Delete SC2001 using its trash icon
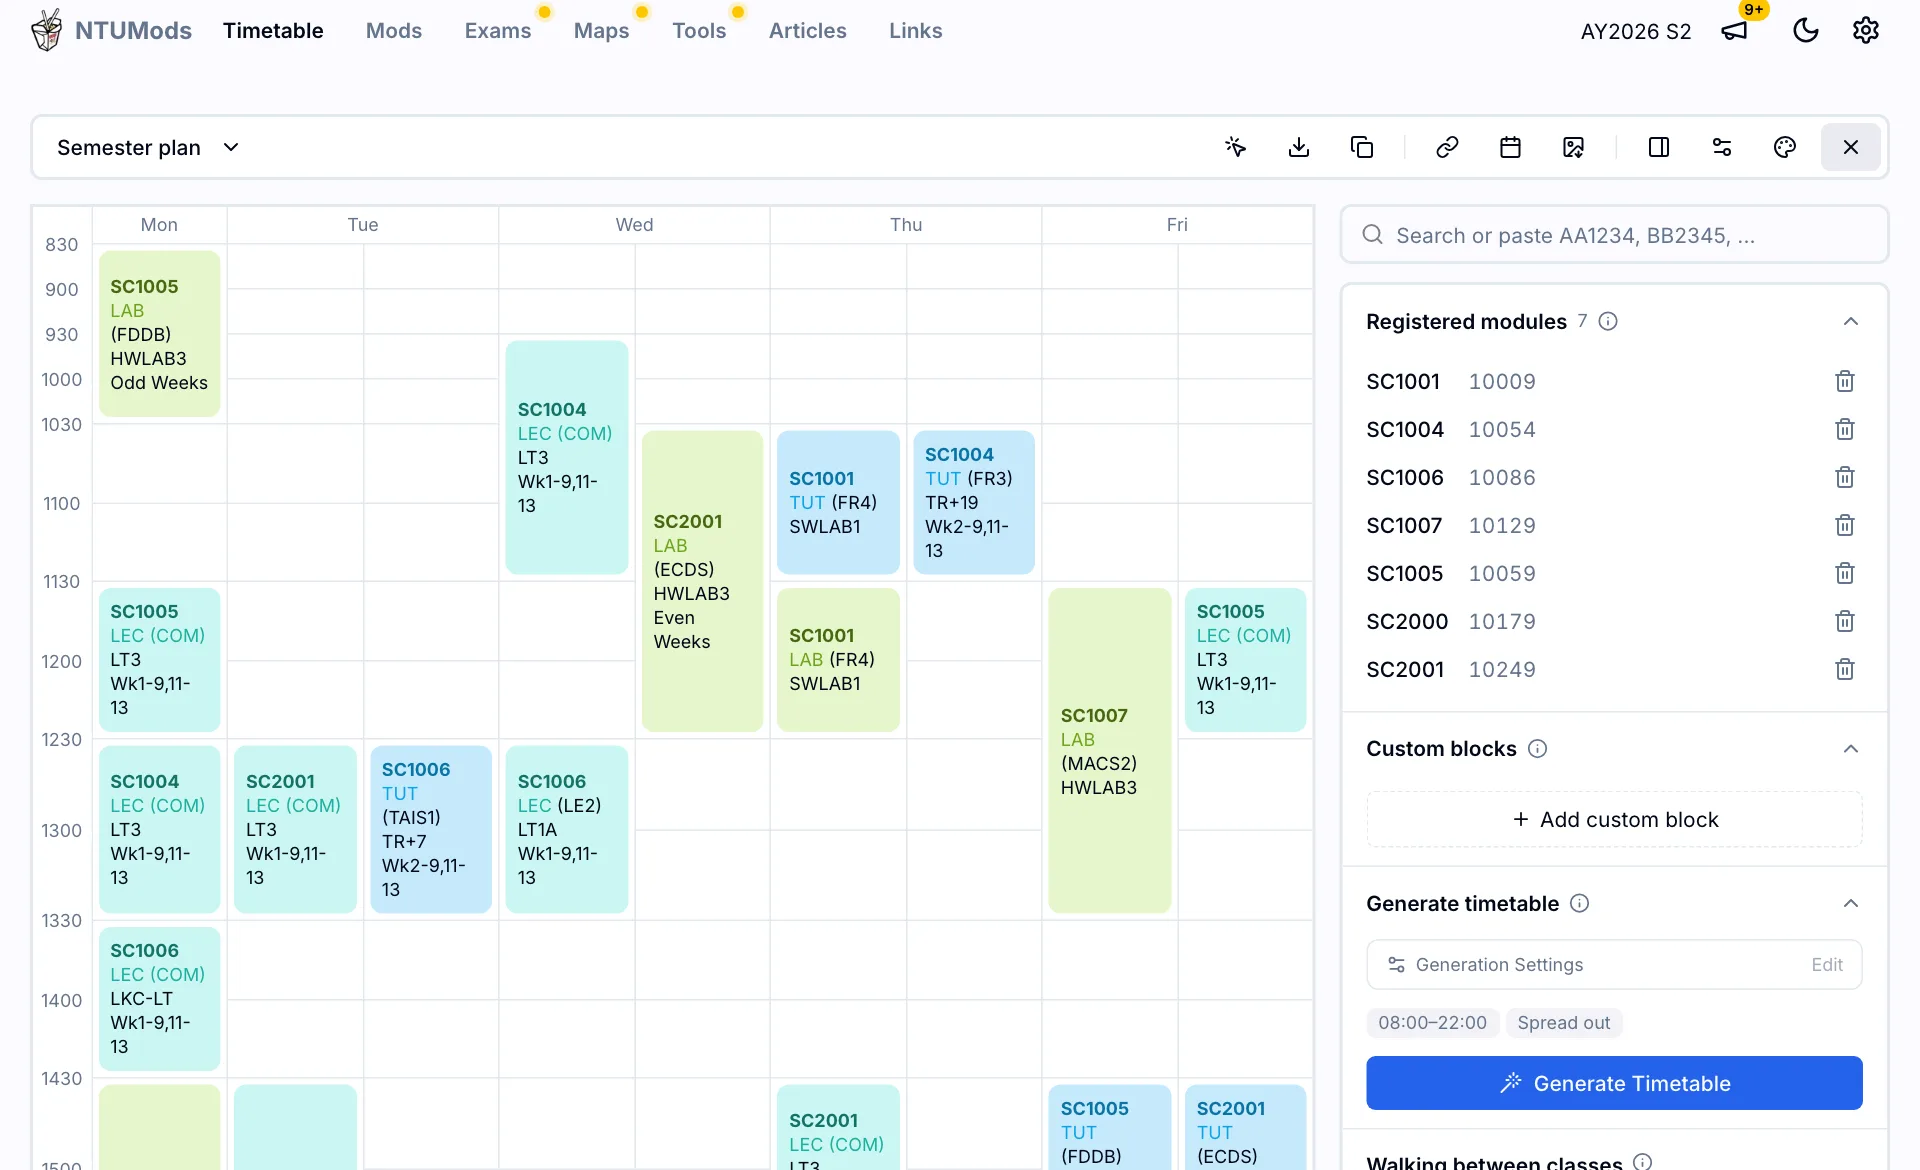1920x1170 pixels. 1845,669
